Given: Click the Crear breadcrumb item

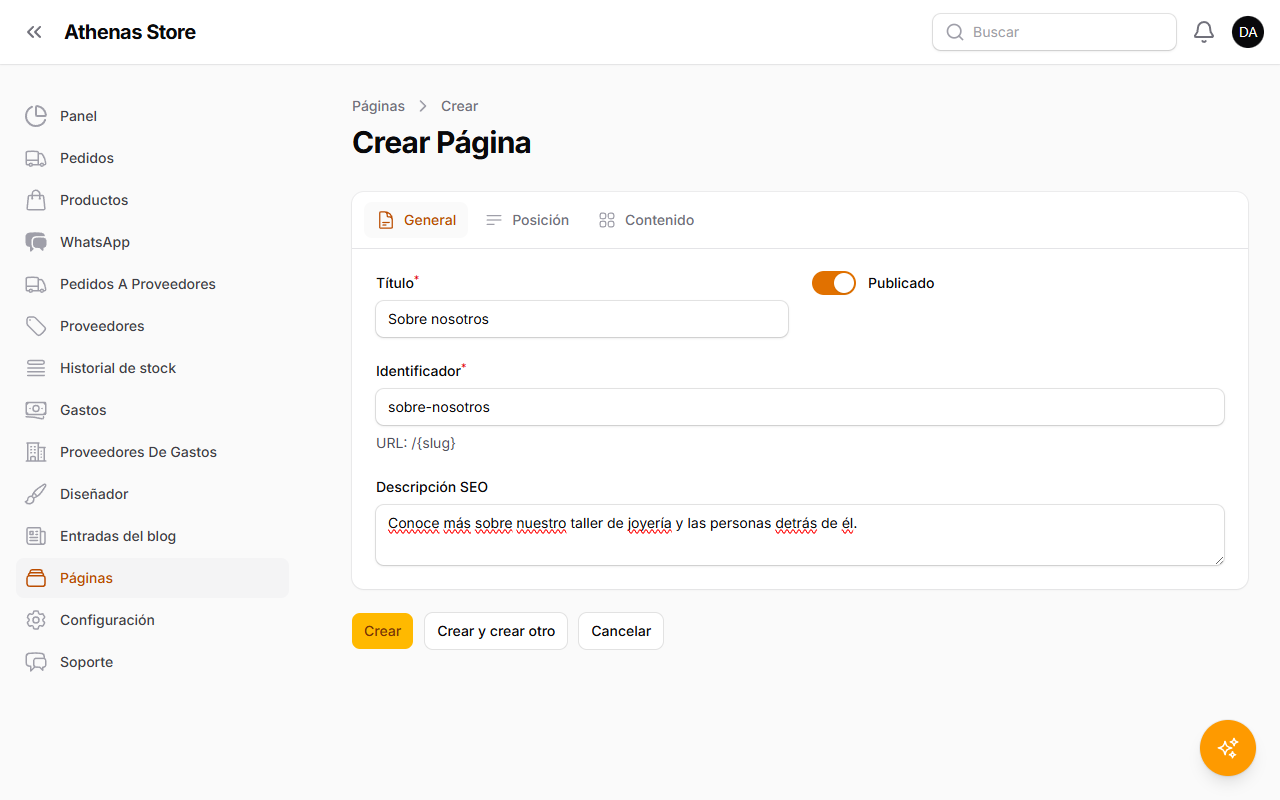Looking at the screenshot, I should click(460, 106).
